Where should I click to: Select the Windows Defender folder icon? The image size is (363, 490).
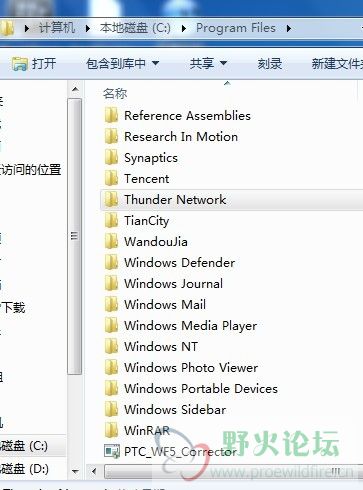coord(111,263)
